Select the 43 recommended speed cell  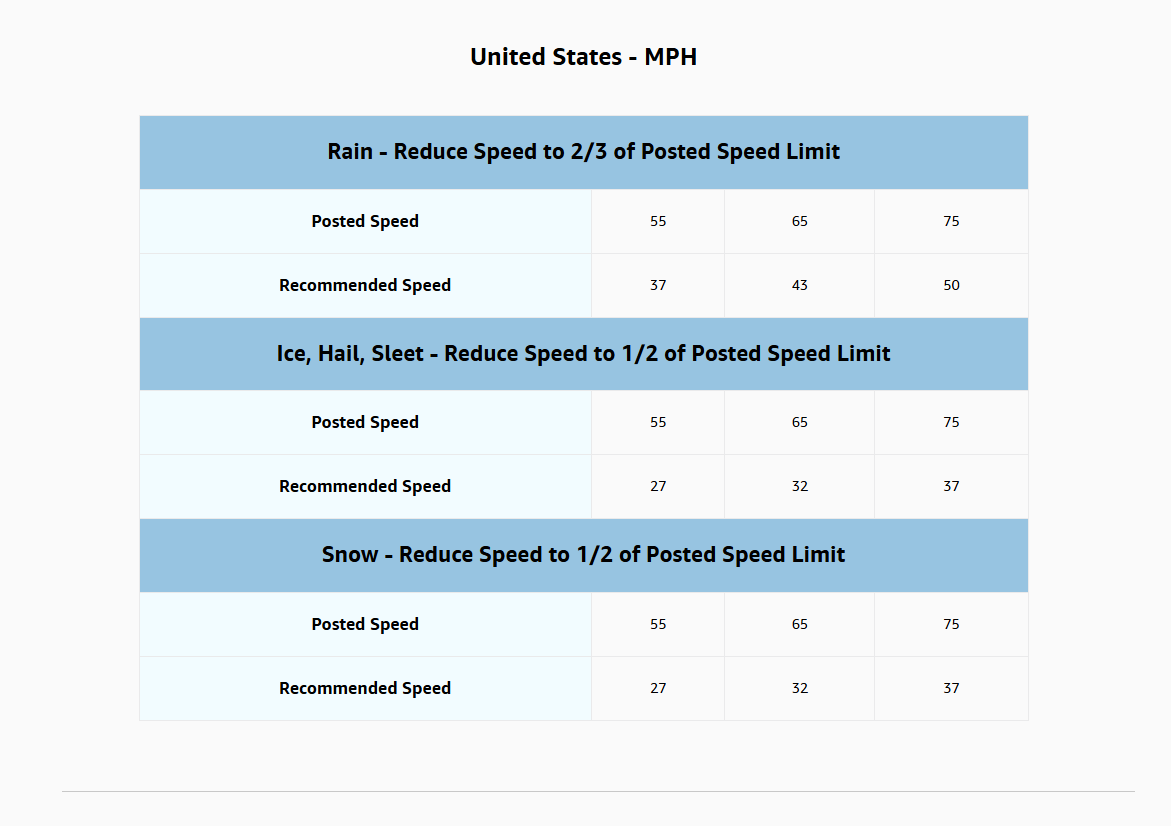(799, 285)
